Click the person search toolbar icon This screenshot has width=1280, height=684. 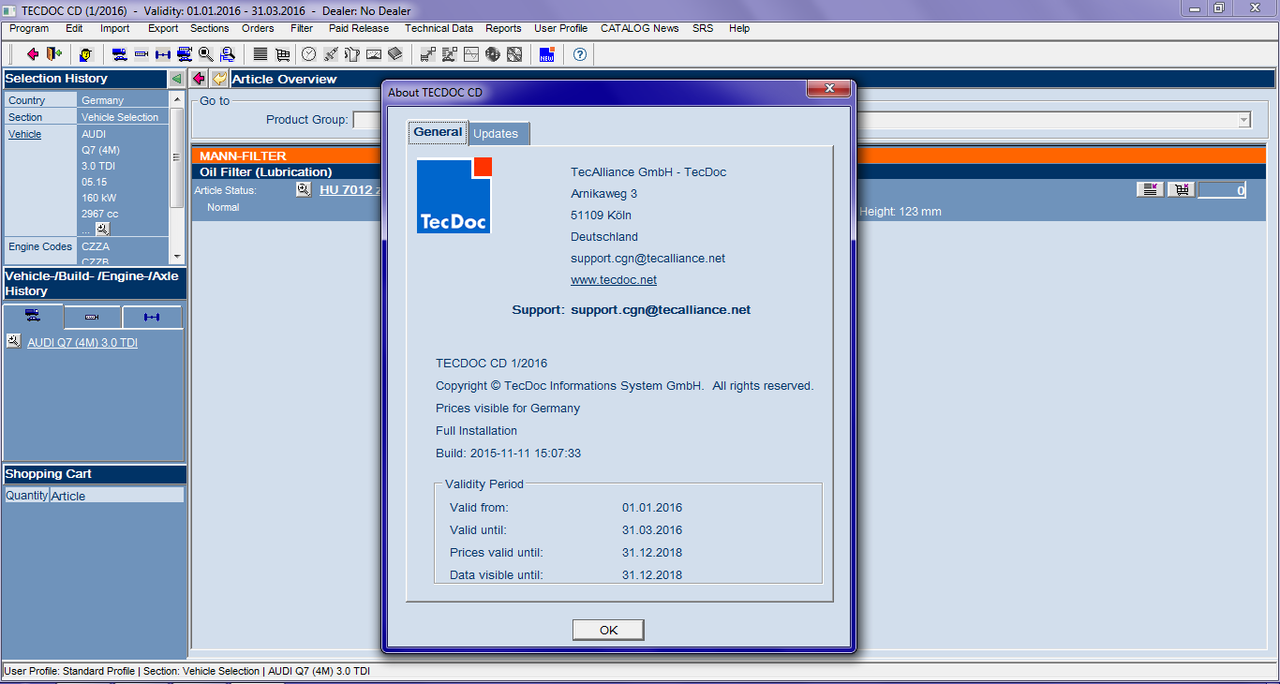[228, 54]
